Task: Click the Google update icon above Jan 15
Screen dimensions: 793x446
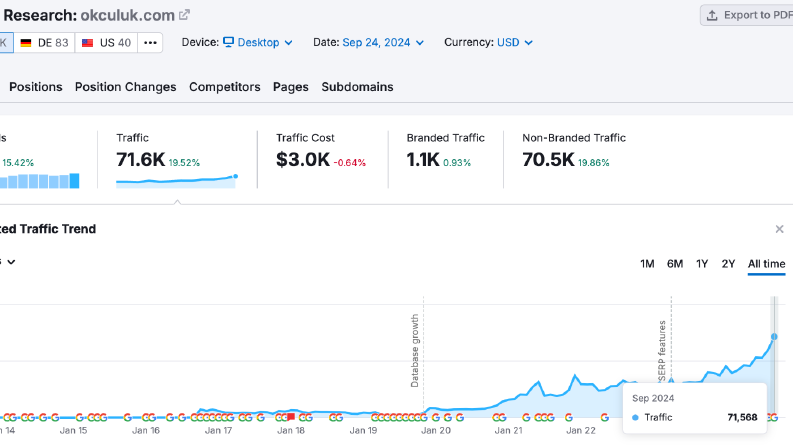Action: point(79,418)
